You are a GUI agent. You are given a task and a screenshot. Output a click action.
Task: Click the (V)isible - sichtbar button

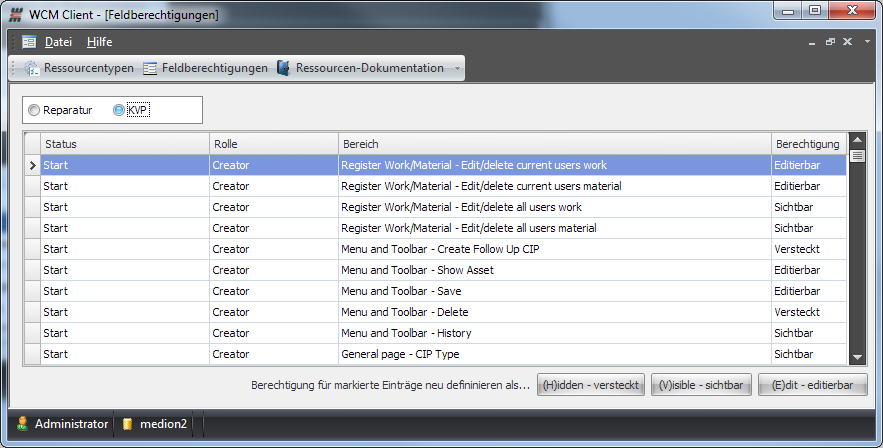click(x=701, y=385)
